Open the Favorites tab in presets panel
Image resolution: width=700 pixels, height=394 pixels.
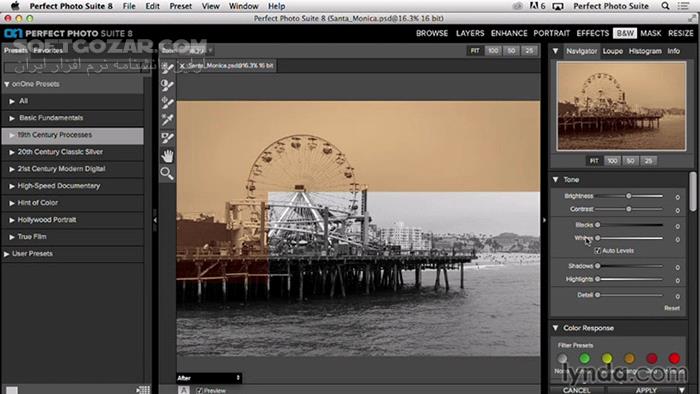[x=48, y=50]
